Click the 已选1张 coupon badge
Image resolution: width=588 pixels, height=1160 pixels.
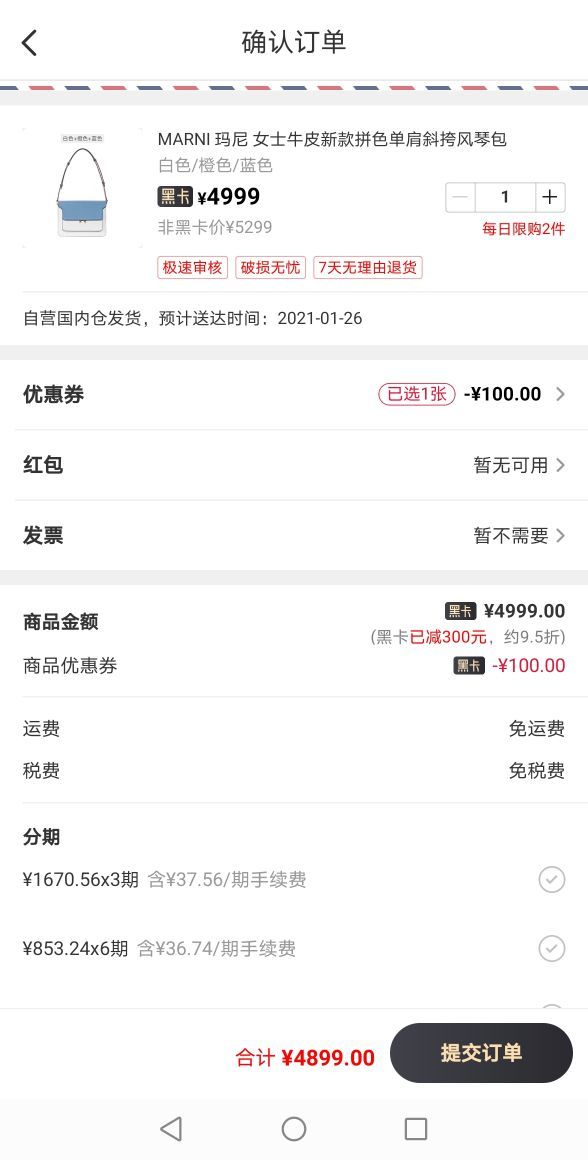416,394
